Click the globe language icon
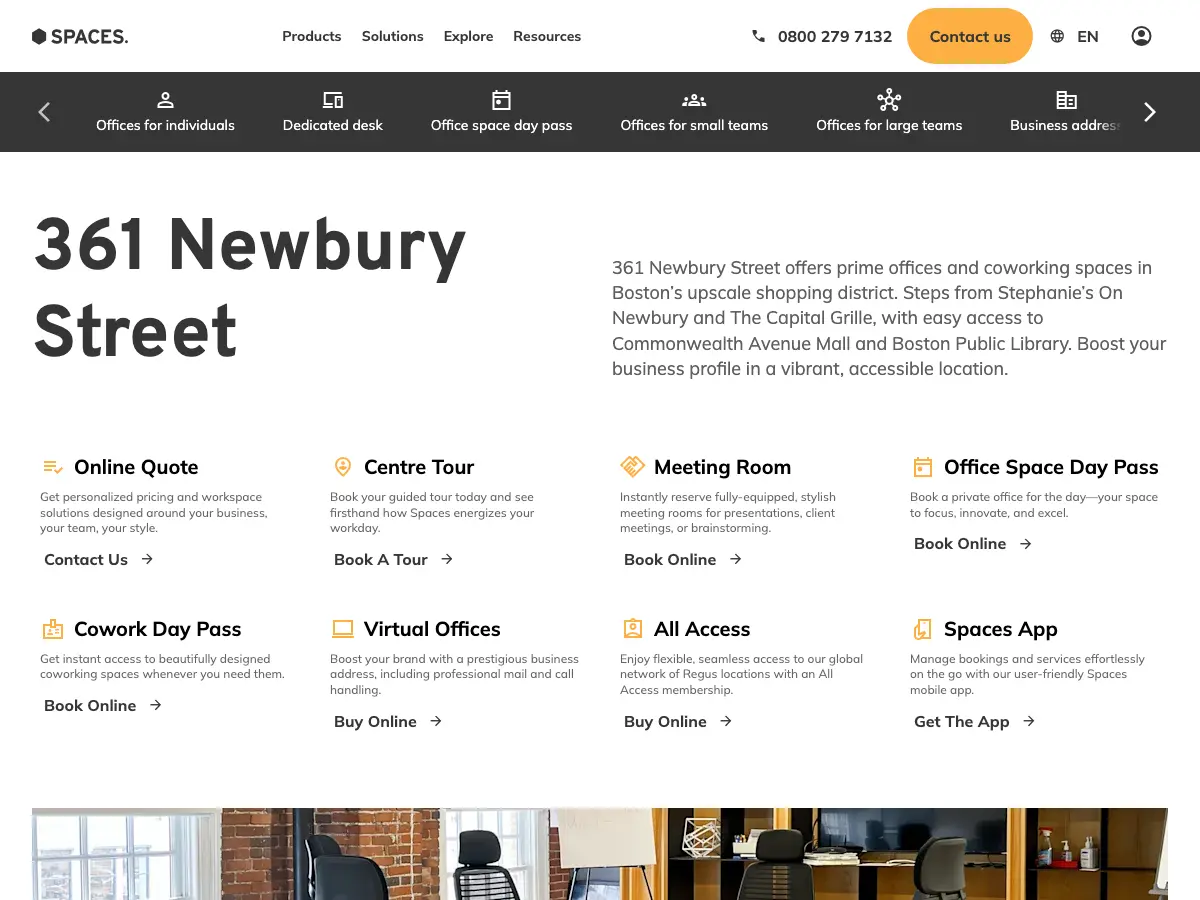This screenshot has width=1200, height=900. (1057, 36)
